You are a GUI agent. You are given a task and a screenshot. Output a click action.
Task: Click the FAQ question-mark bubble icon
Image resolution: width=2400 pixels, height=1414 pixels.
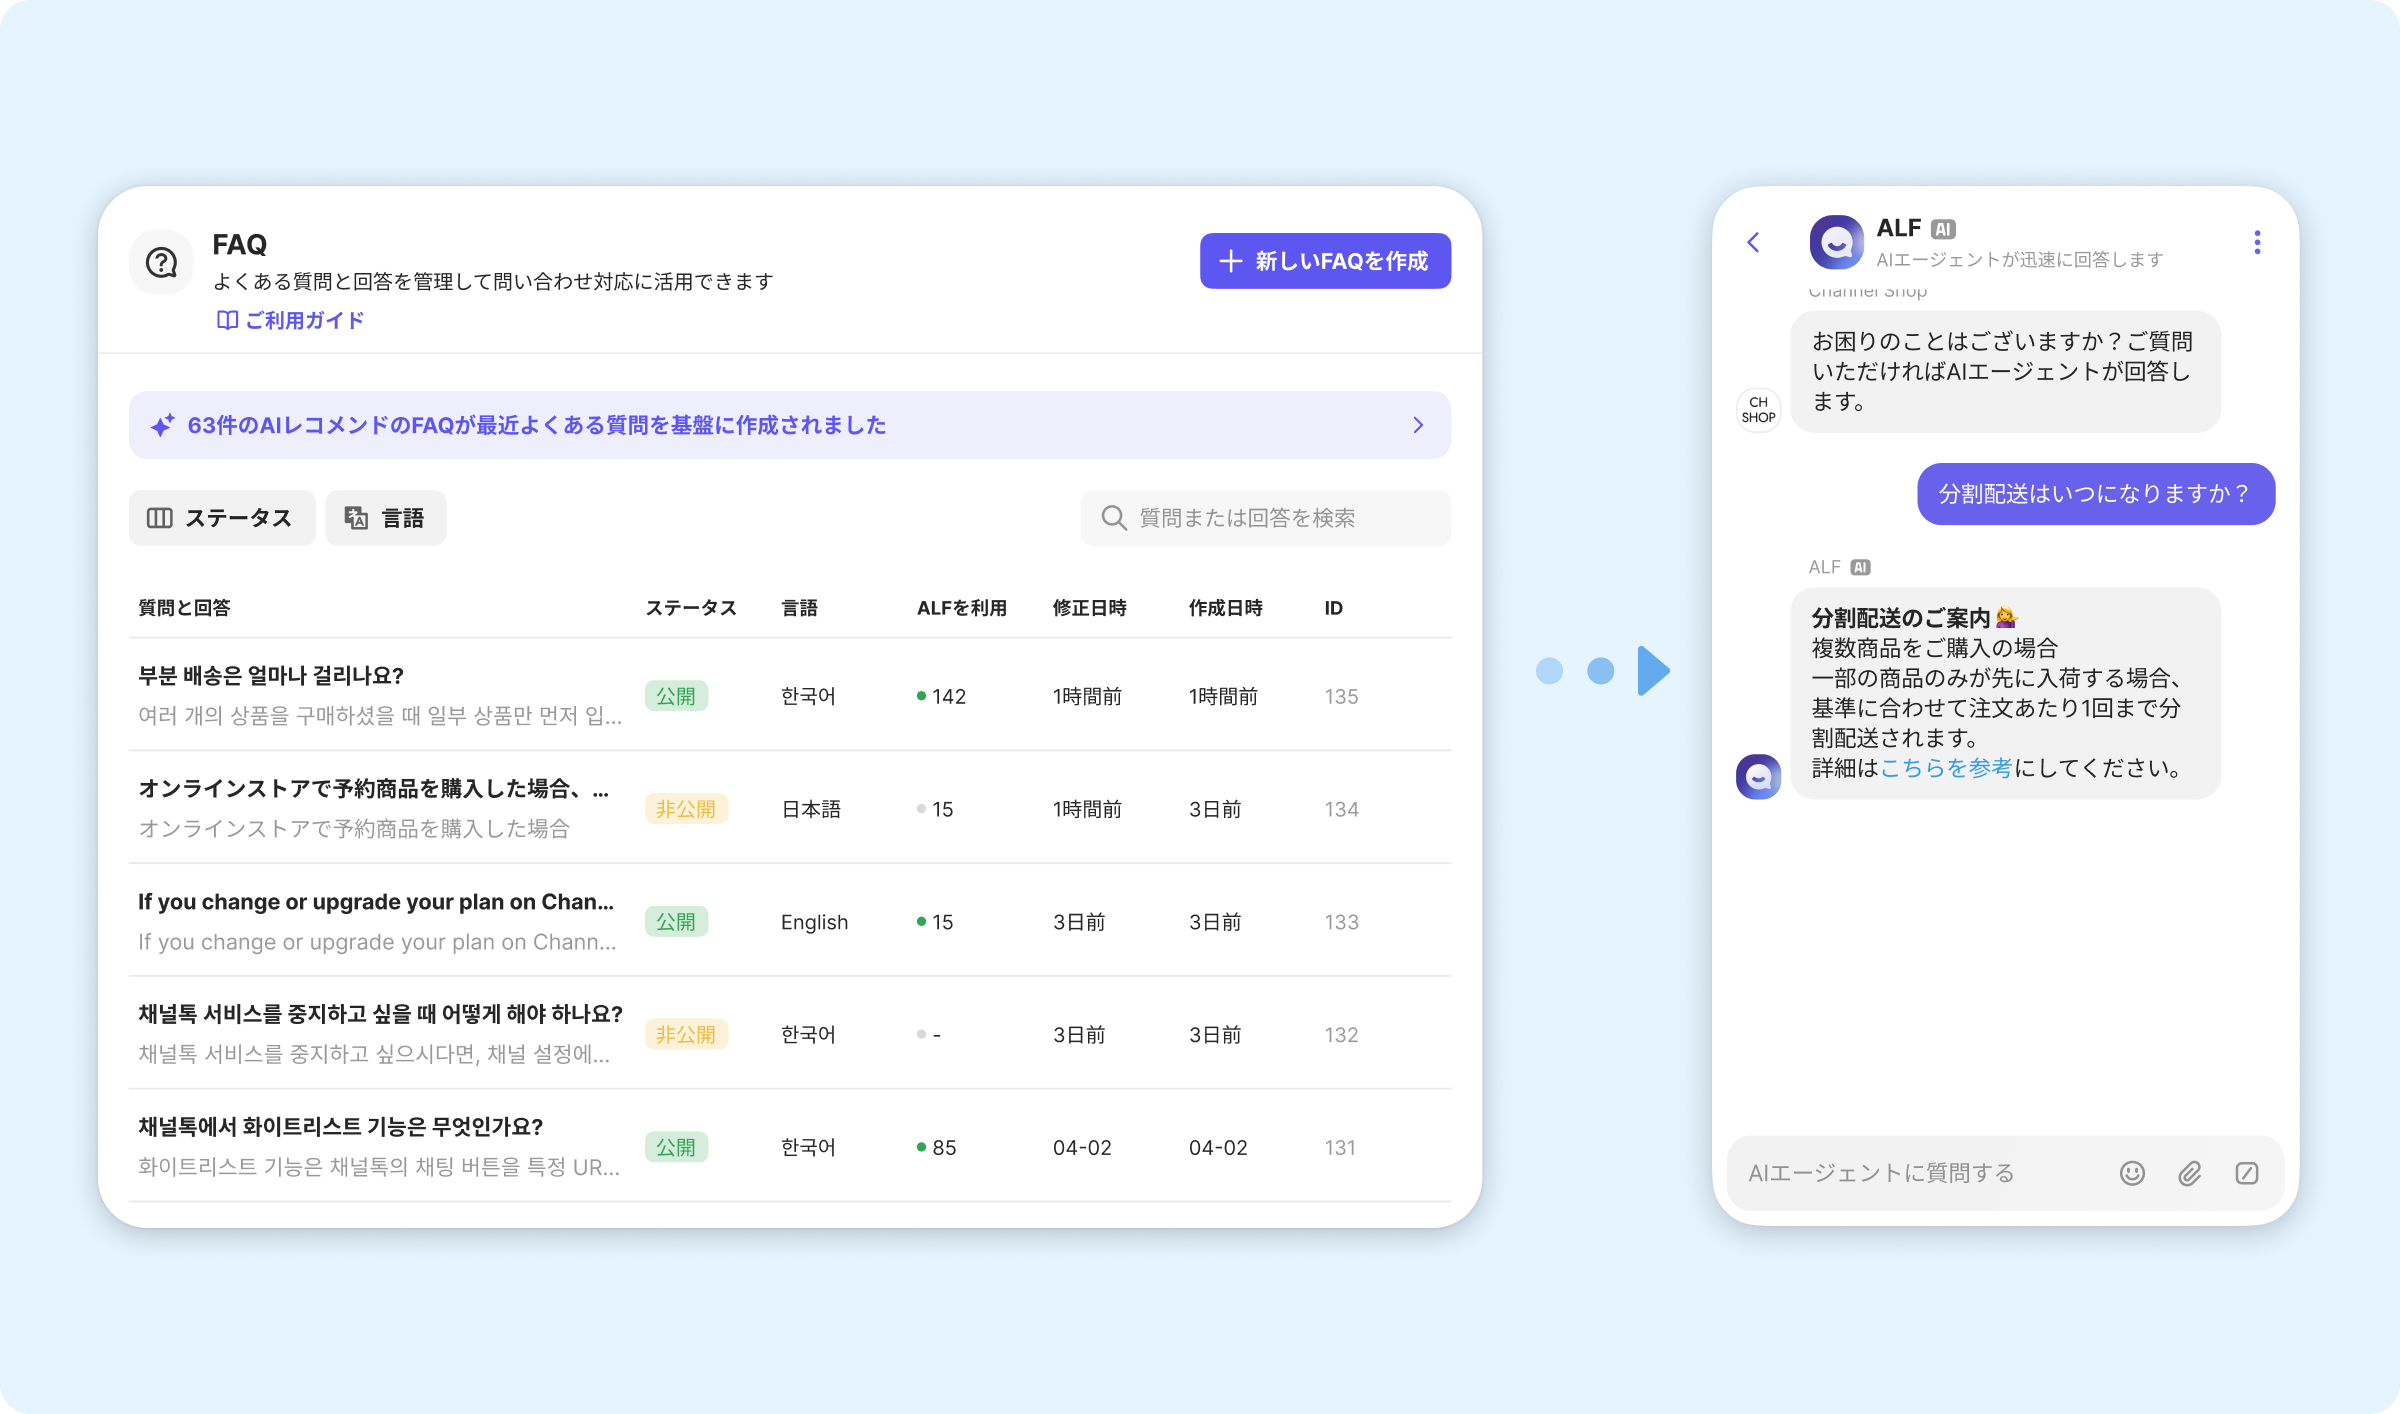(x=161, y=263)
